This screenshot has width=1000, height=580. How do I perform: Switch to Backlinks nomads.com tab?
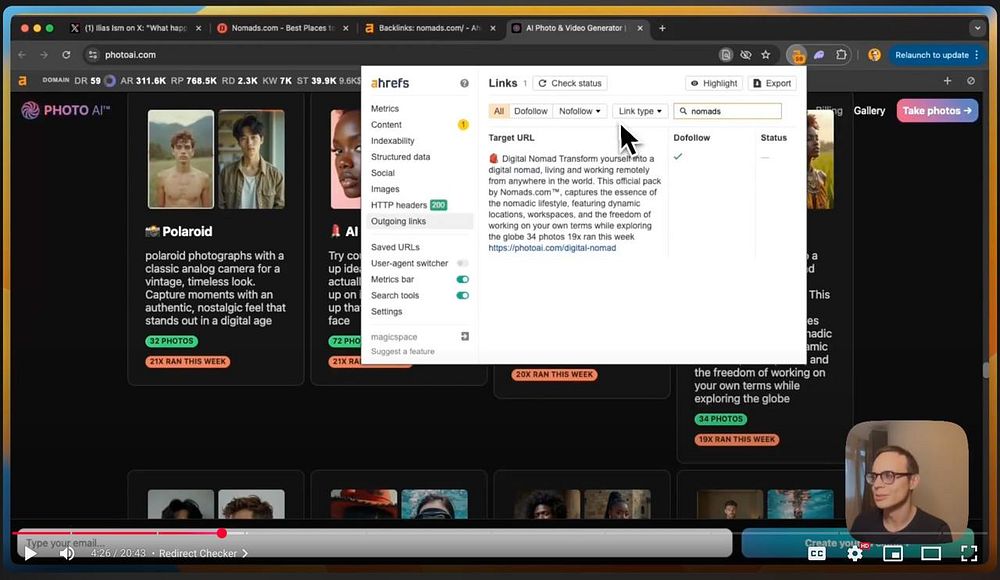[x=430, y=28]
